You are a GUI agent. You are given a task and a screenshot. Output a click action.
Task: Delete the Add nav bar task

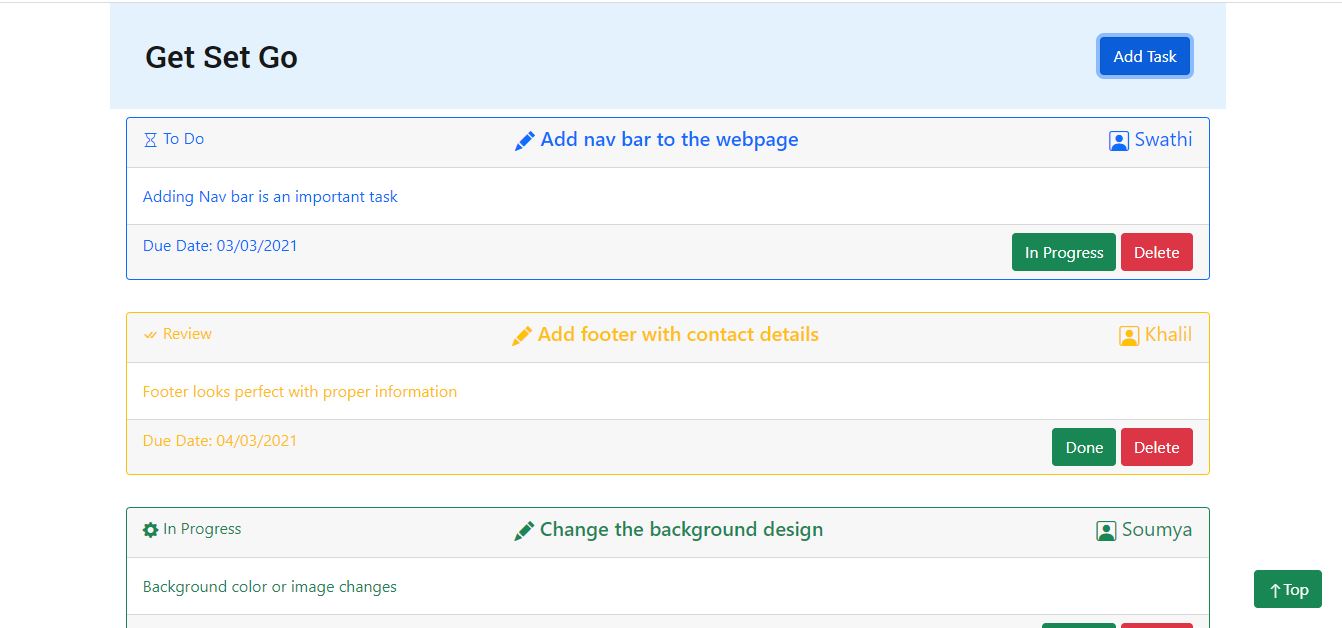(x=1156, y=253)
